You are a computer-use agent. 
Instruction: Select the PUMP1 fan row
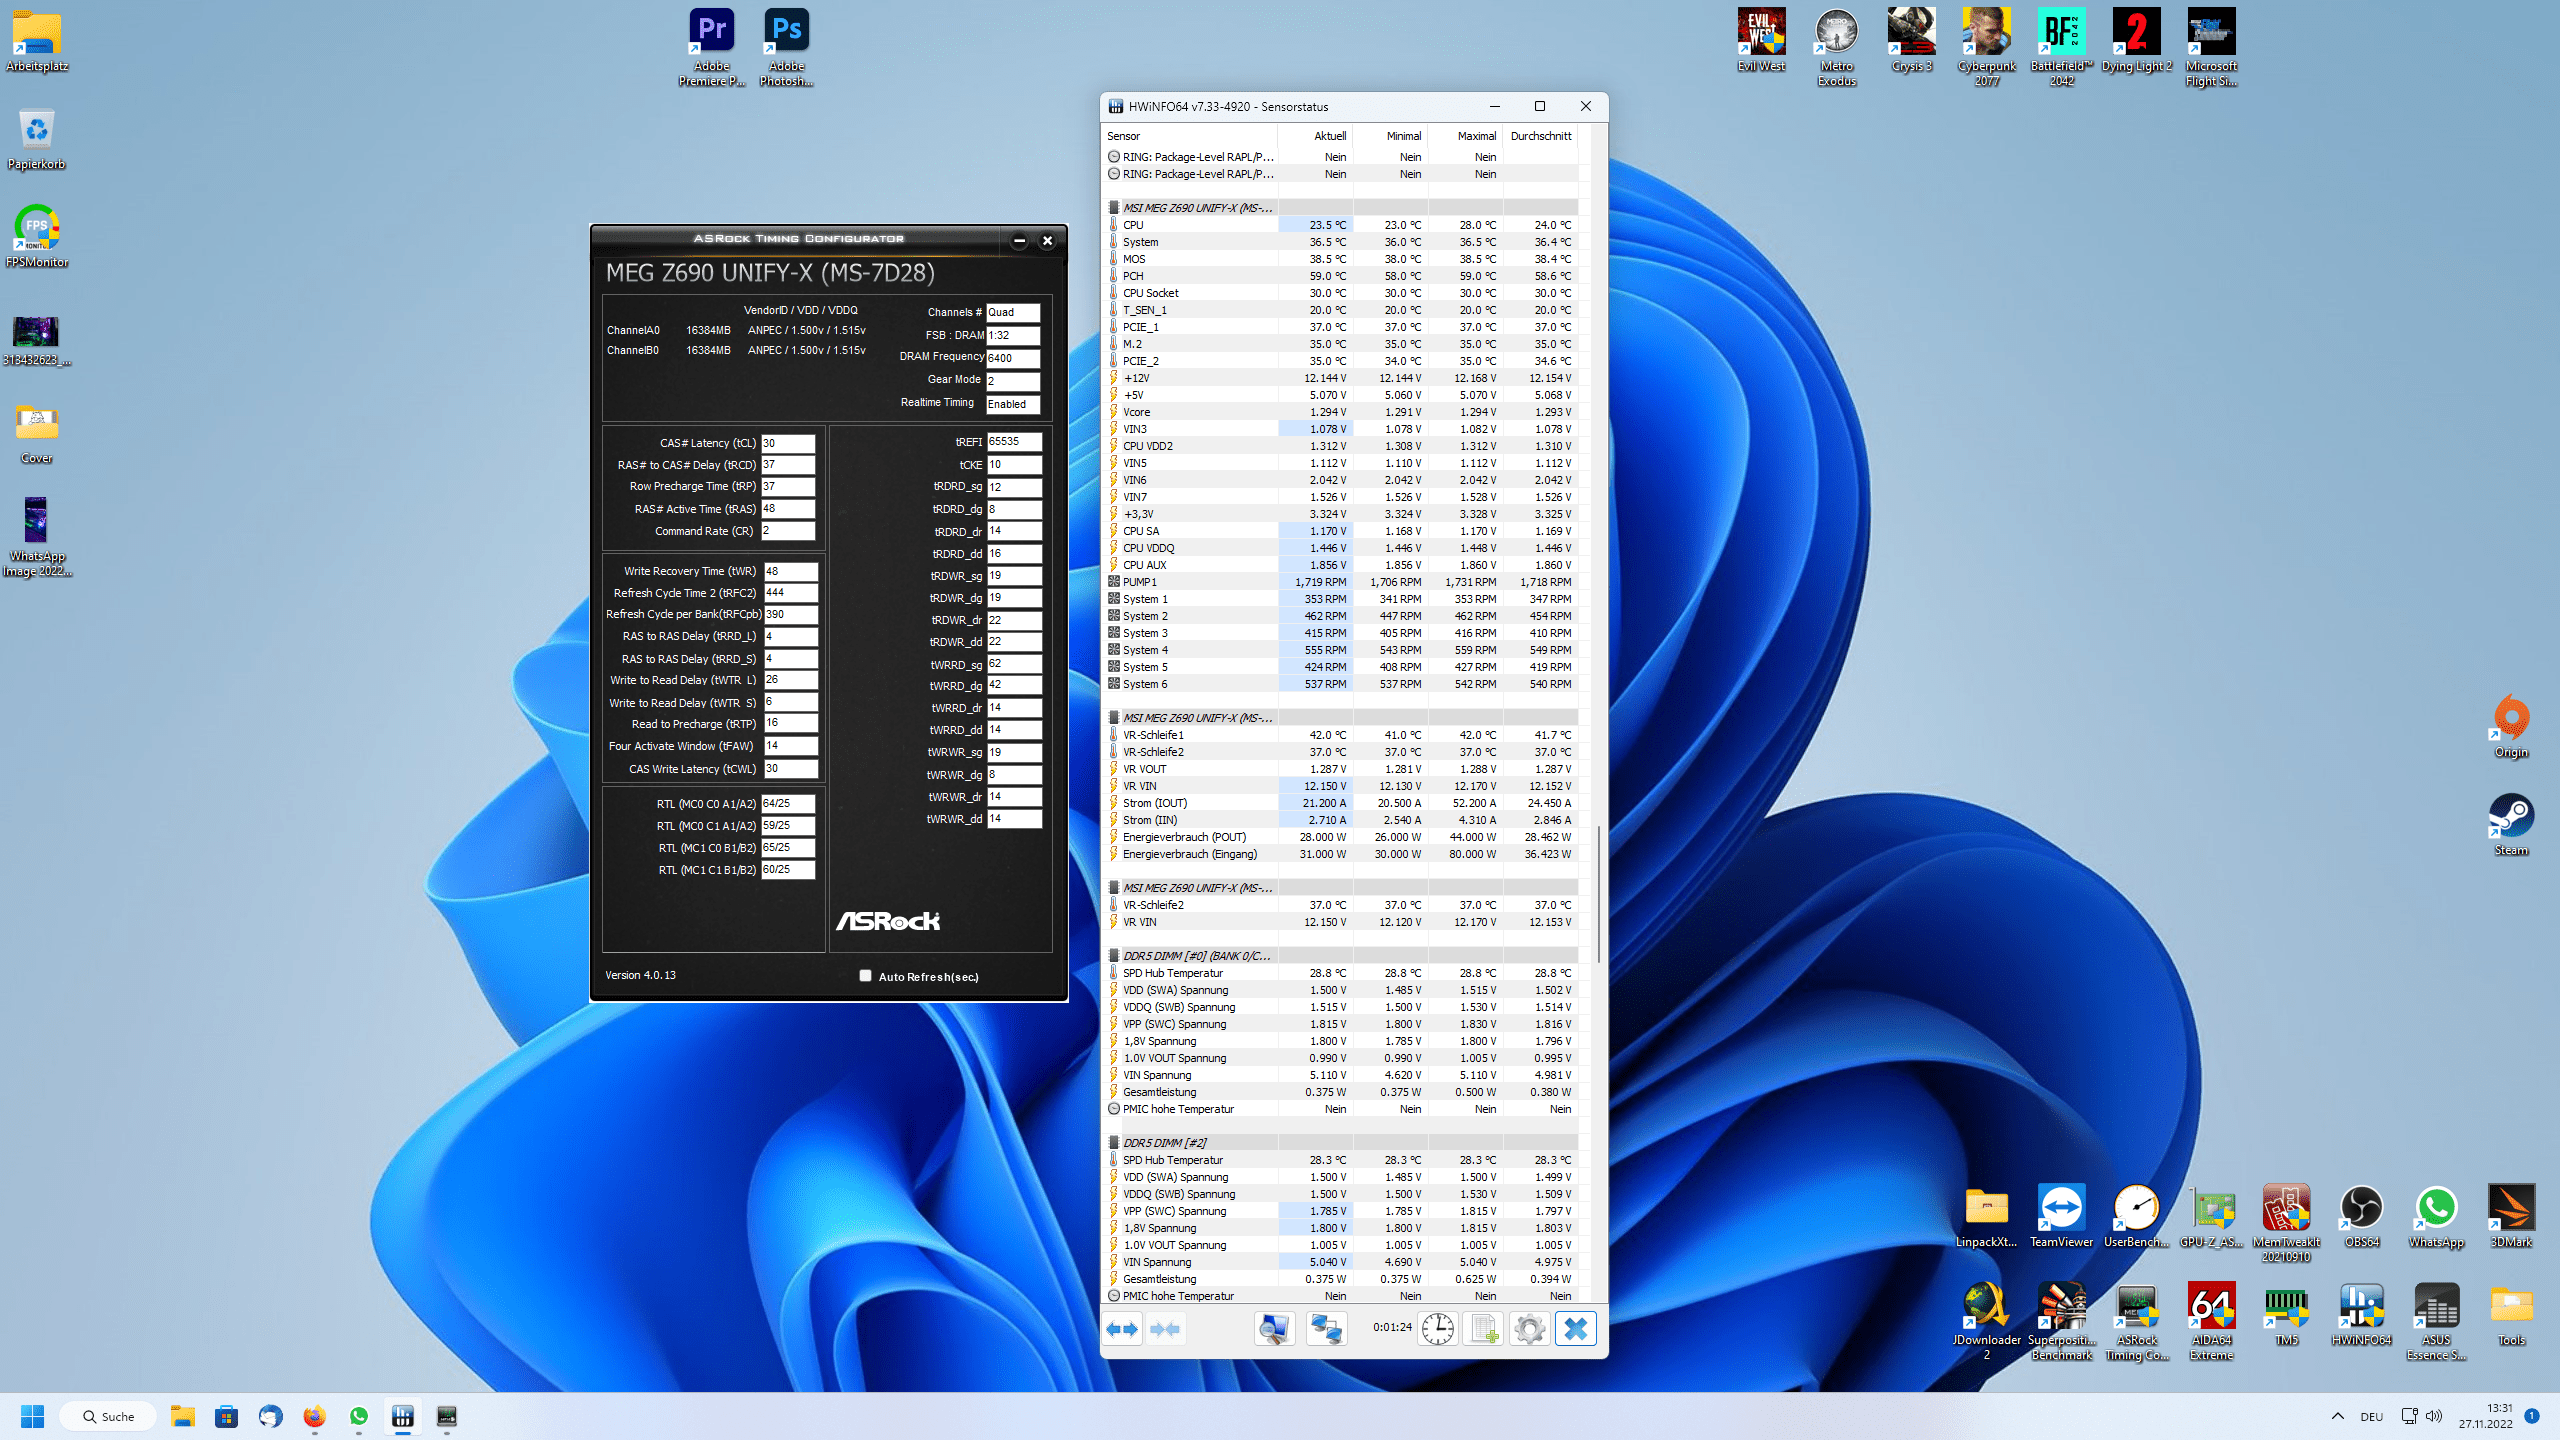click(x=1342, y=582)
